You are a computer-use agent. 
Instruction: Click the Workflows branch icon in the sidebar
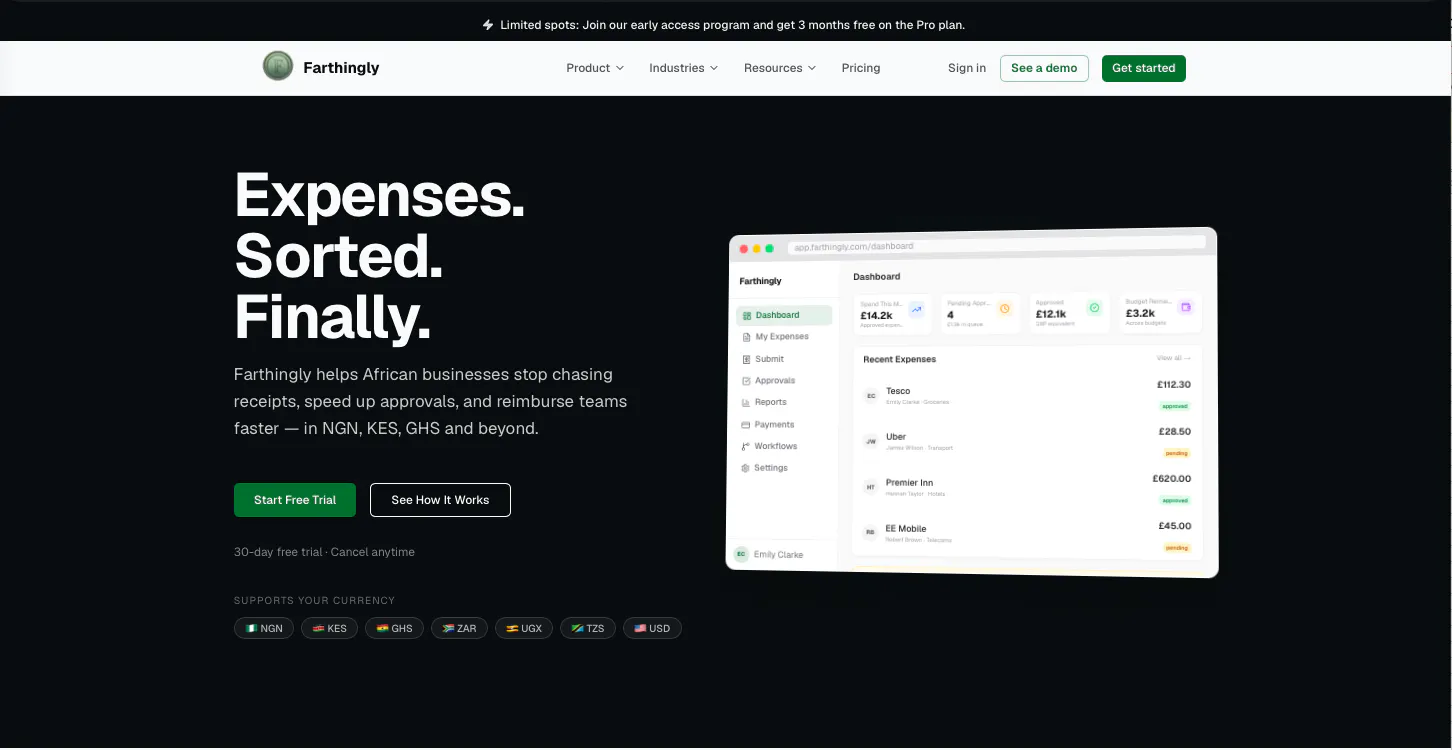pos(745,447)
